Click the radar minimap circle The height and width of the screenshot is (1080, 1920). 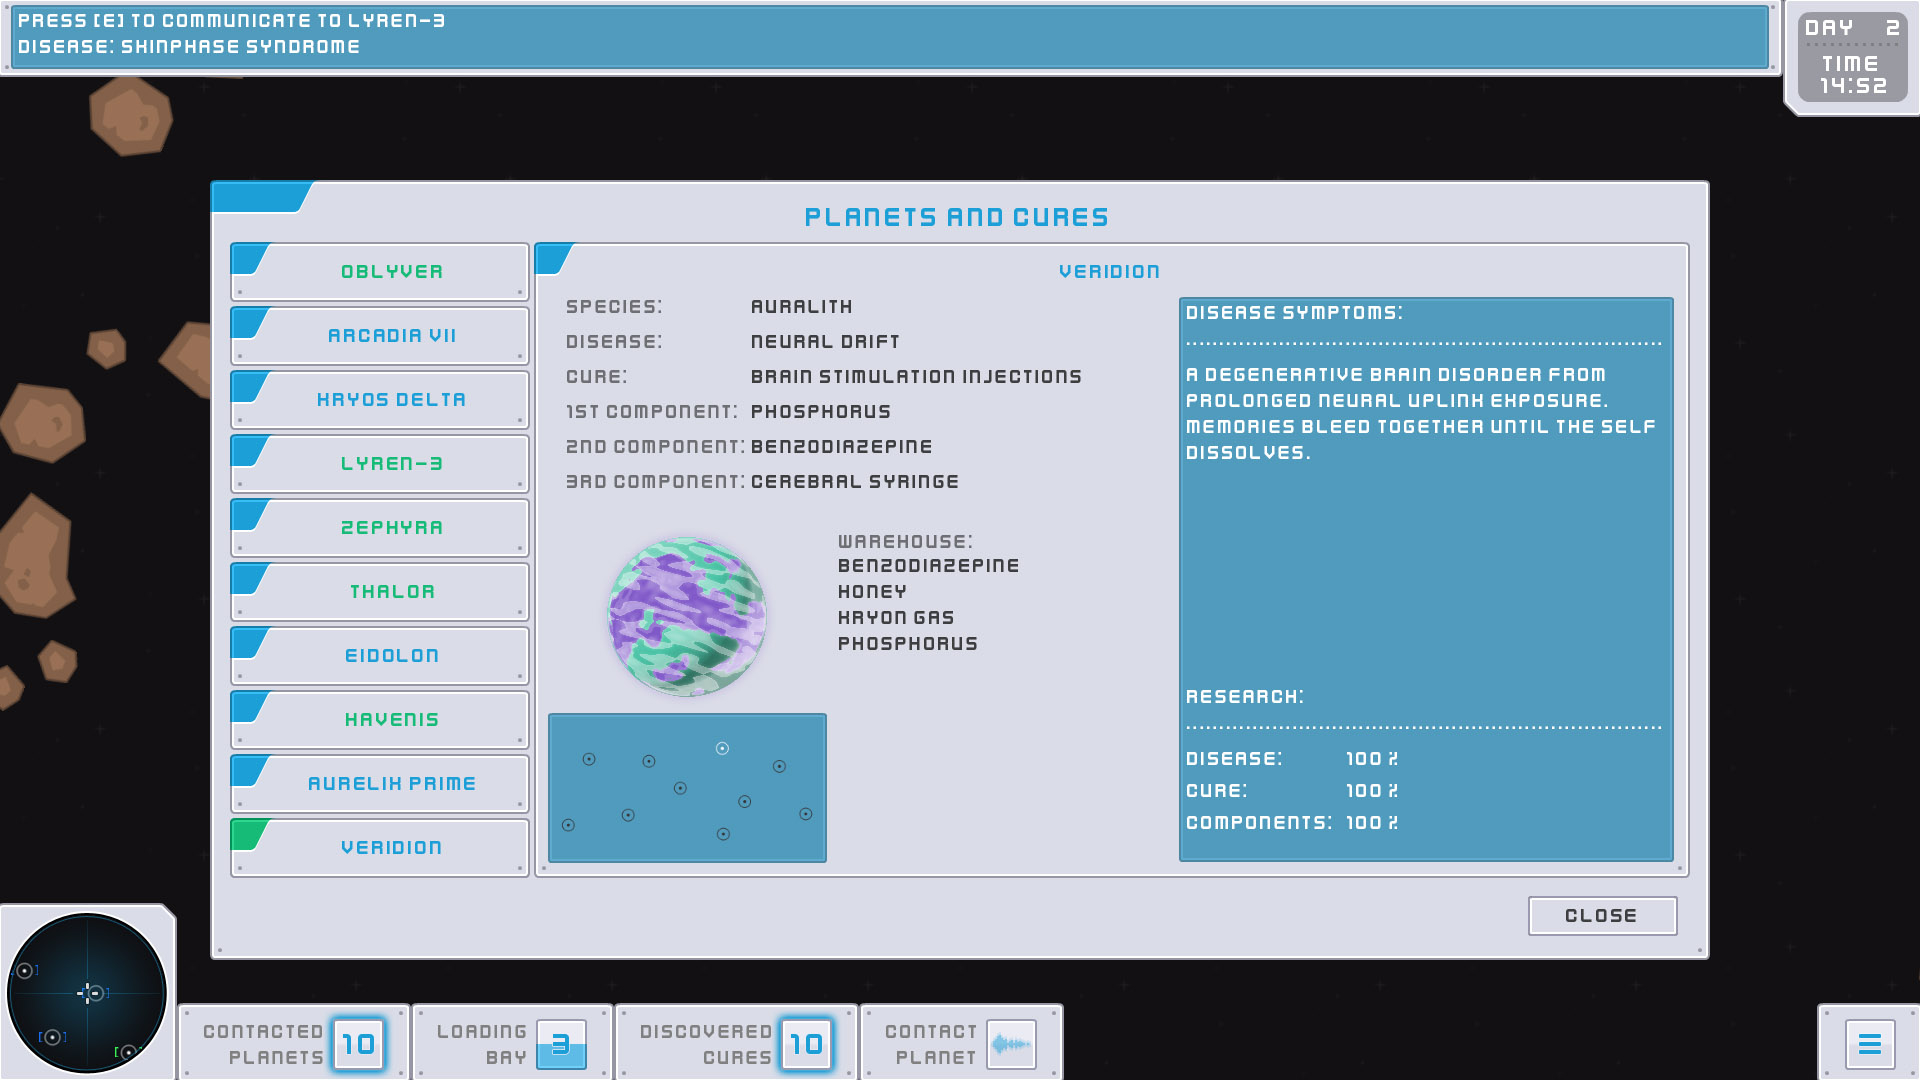pyautogui.click(x=87, y=993)
